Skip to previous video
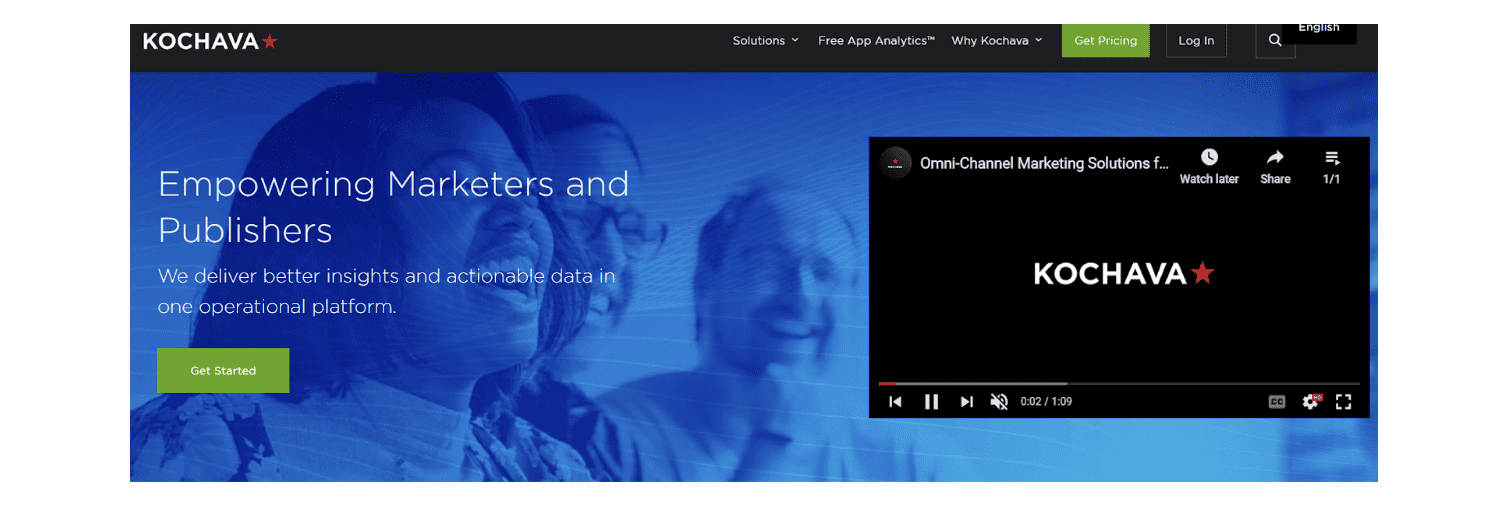Viewport: 1500px width, 506px height. (x=896, y=401)
